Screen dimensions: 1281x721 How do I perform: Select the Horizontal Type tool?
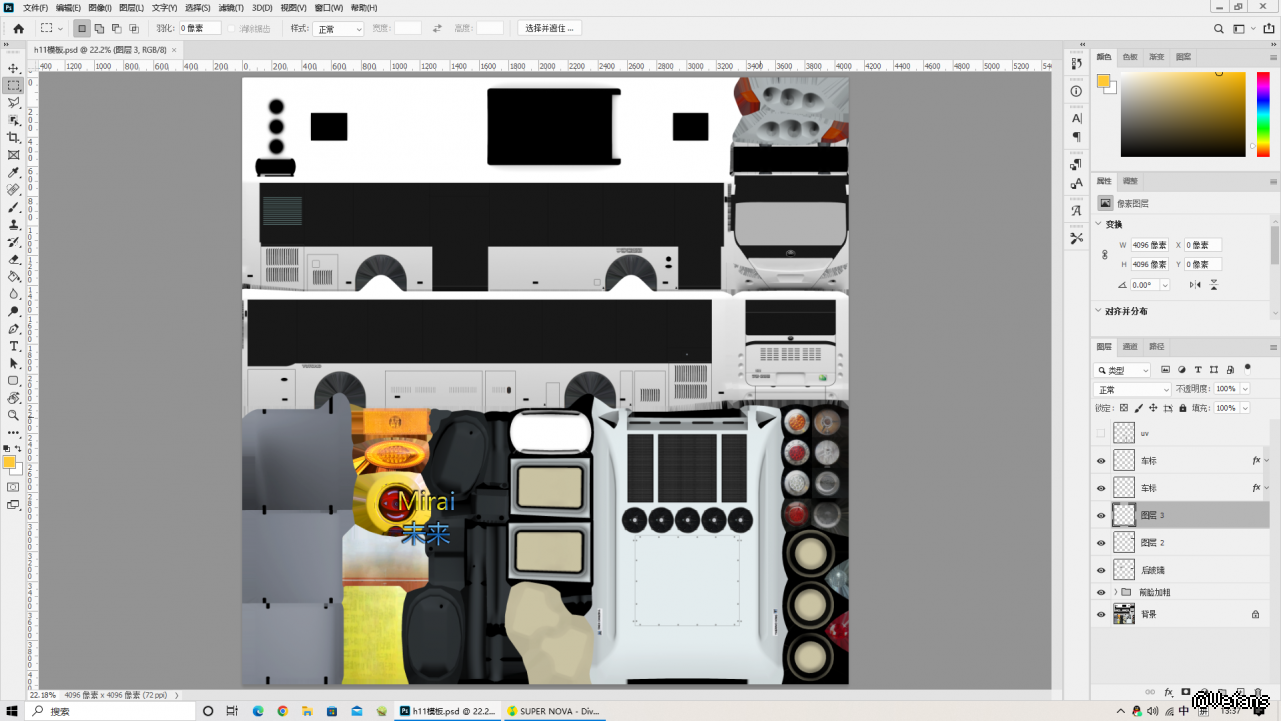click(x=14, y=346)
